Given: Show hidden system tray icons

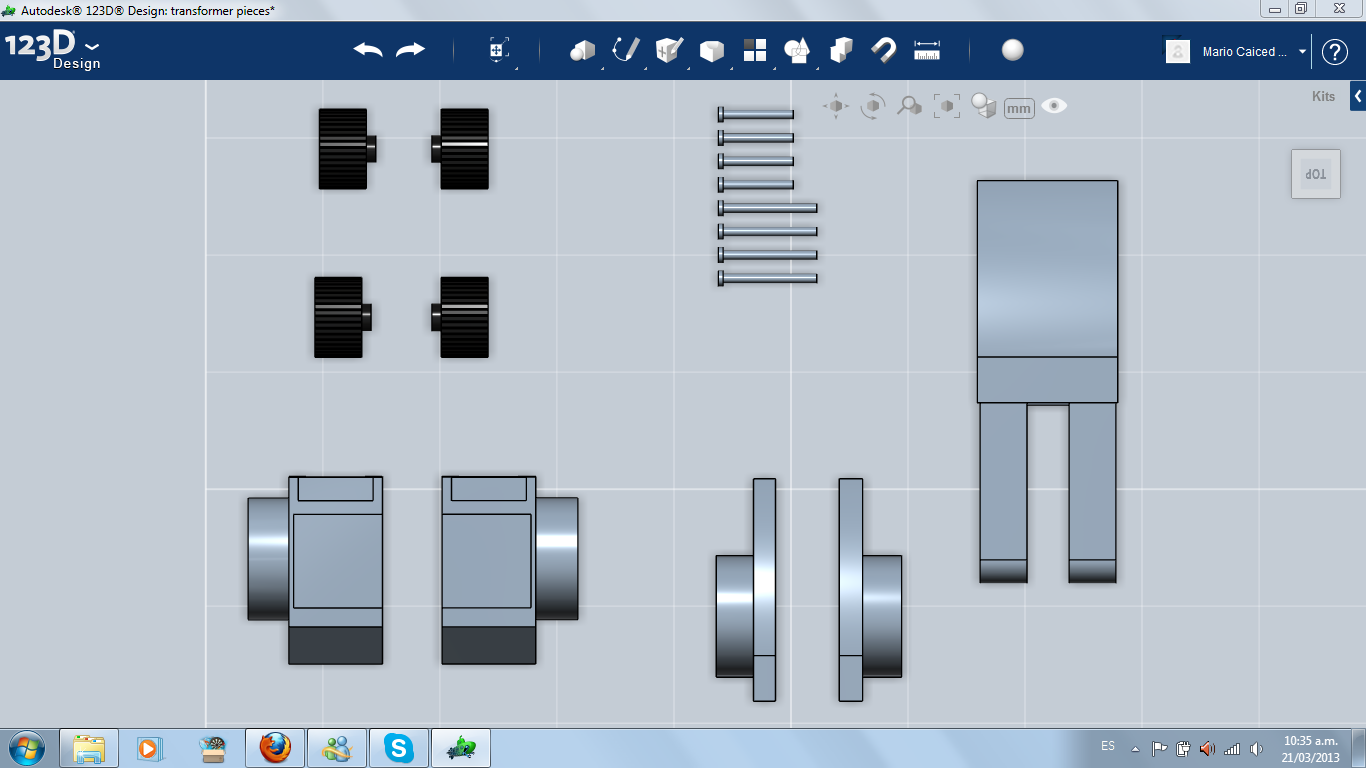Looking at the screenshot, I should pos(1135,748).
